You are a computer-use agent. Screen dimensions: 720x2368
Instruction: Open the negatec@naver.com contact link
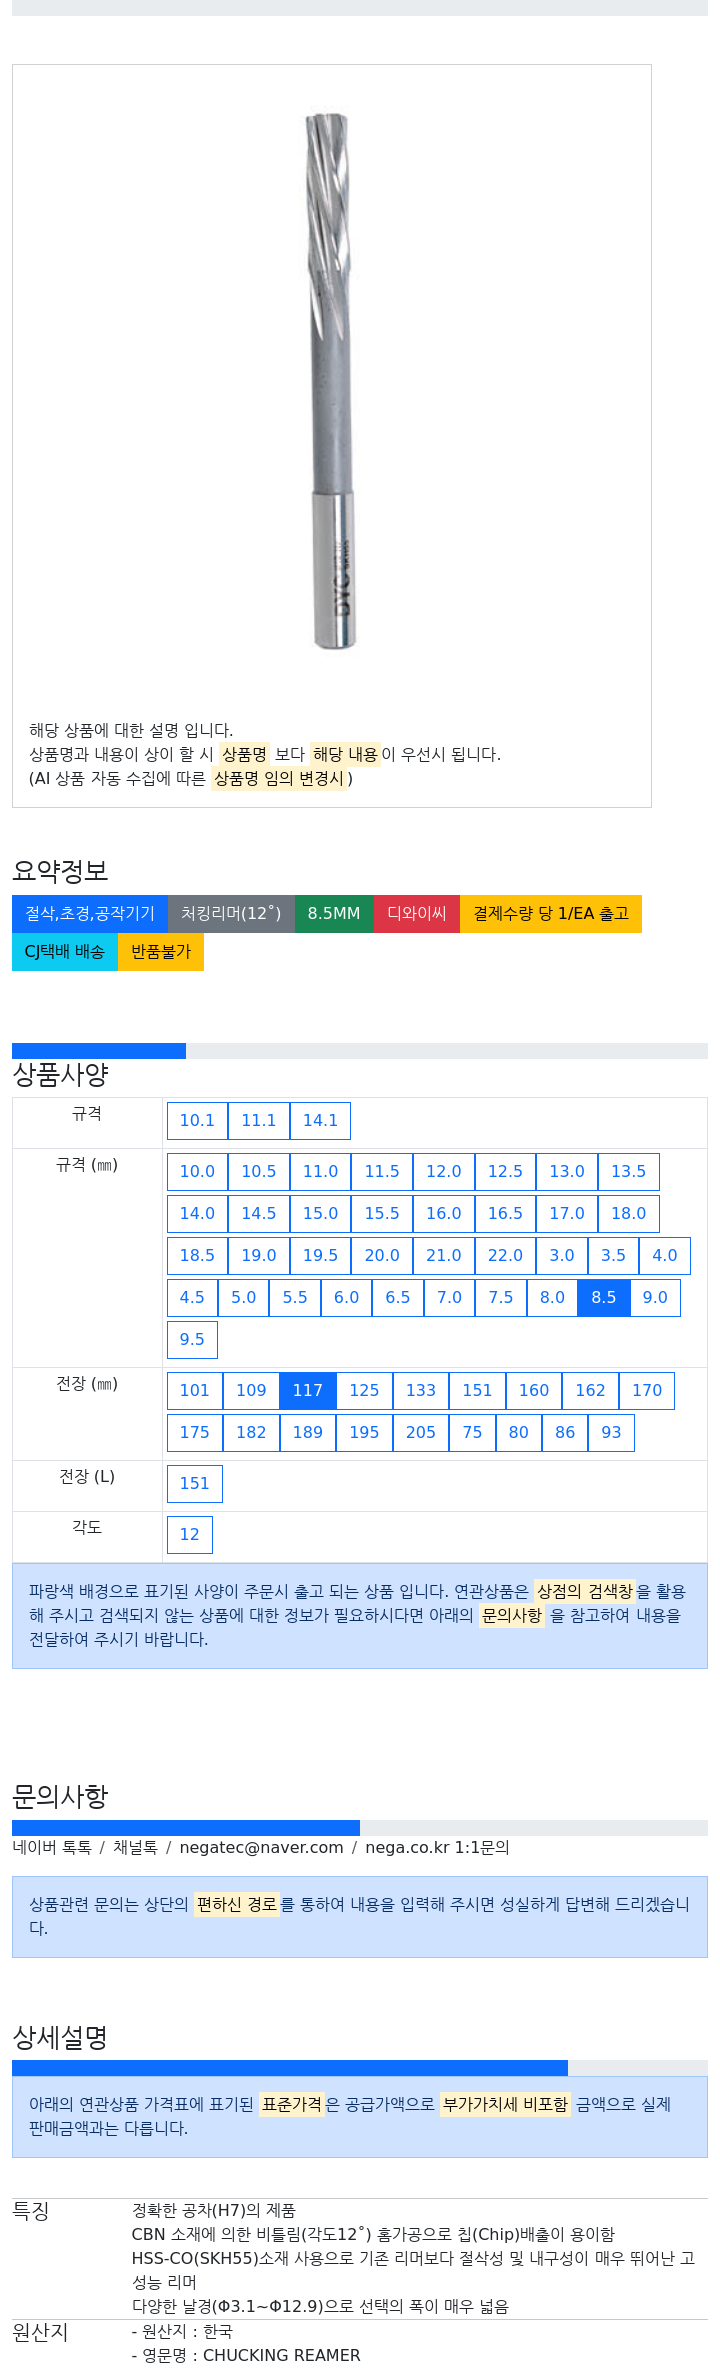click(261, 1848)
